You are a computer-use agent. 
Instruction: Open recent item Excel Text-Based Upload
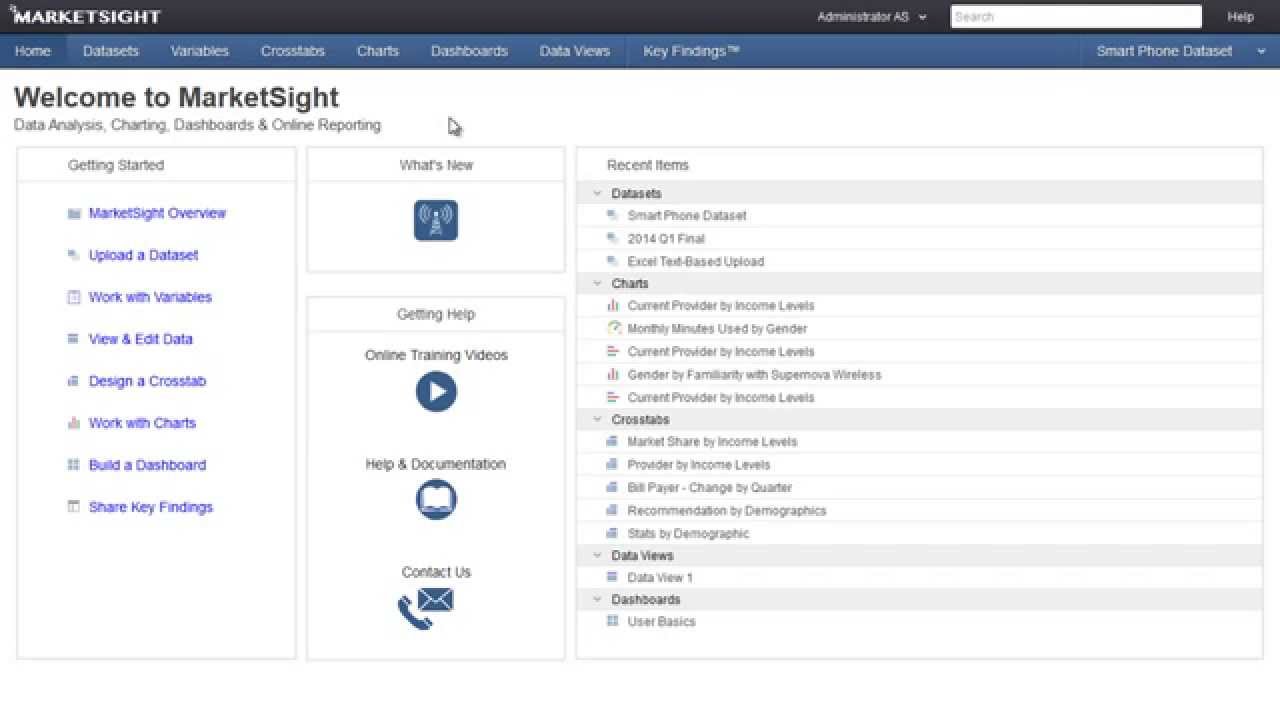pyautogui.click(x=696, y=261)
